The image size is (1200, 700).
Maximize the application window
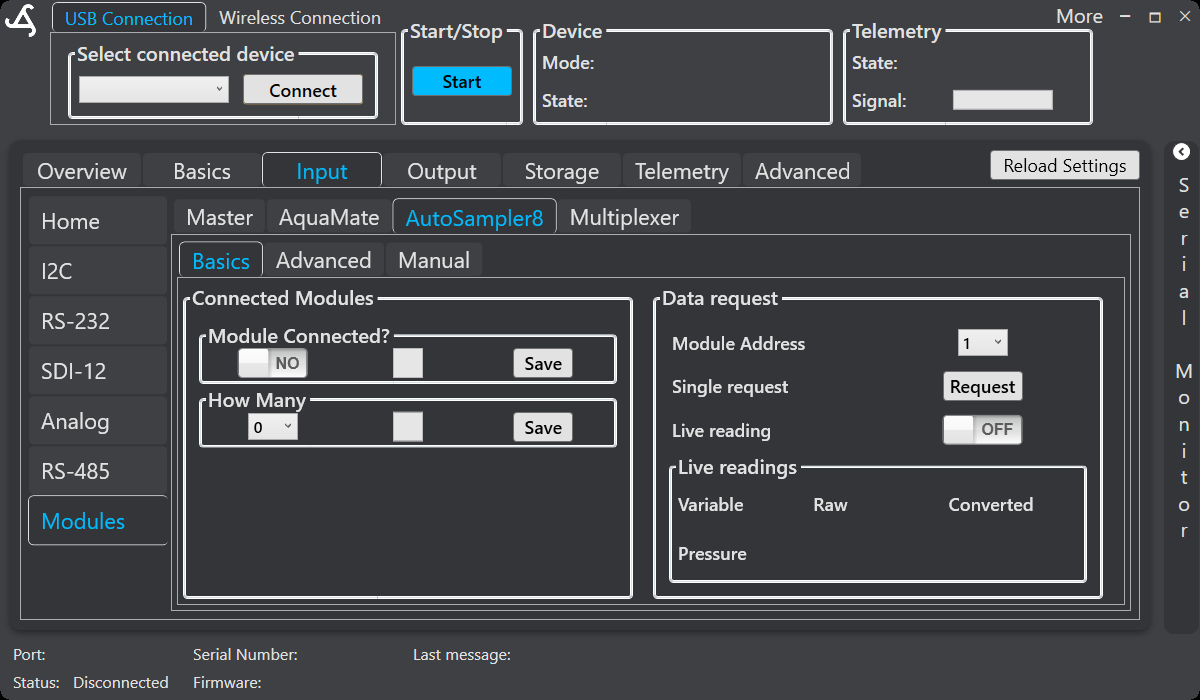click(1155, 17)
